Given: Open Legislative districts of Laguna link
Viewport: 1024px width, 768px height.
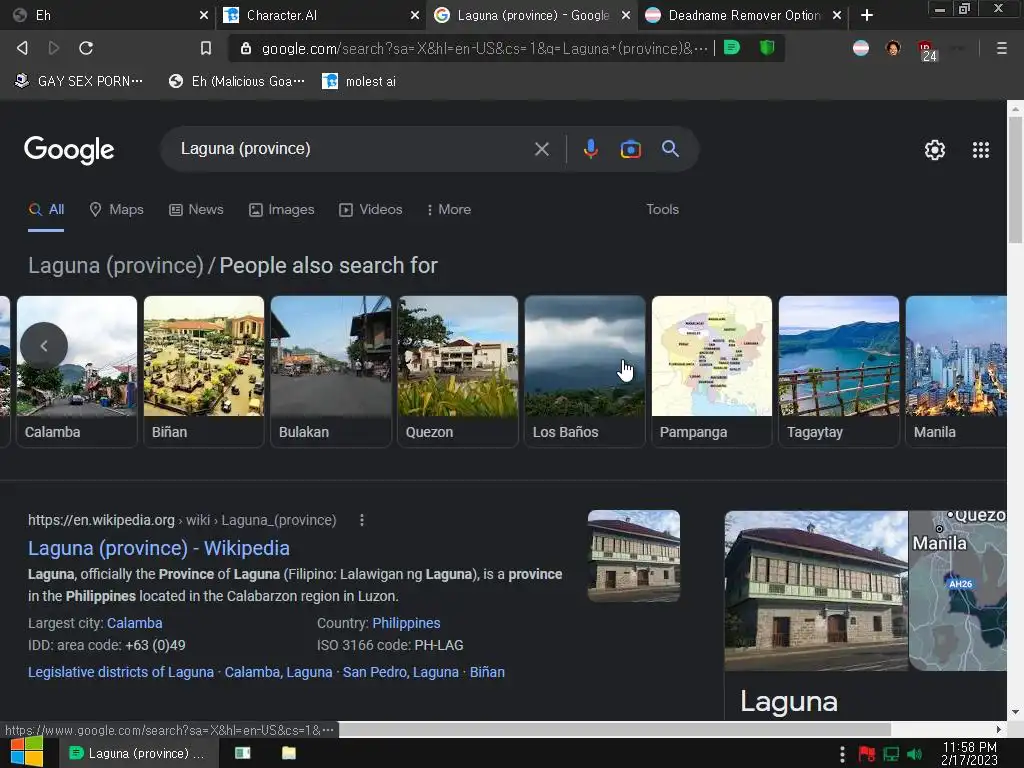Looking at the screenshot, I should point(121,672).
